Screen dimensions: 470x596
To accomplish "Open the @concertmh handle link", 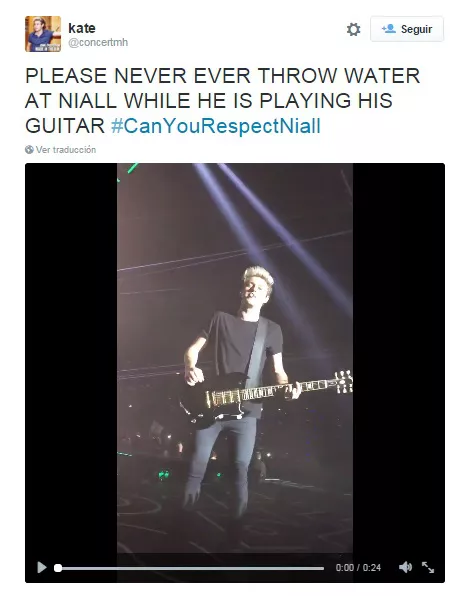I will pos(98,42).
